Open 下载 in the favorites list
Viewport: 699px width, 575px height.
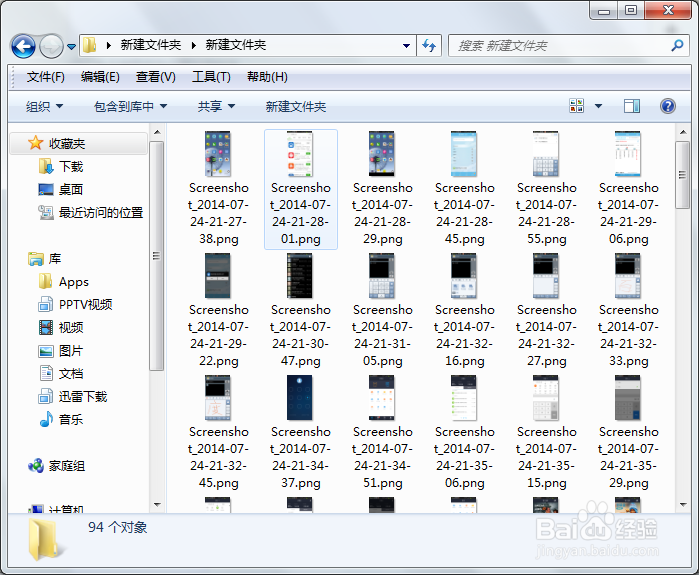pos(61,167)
